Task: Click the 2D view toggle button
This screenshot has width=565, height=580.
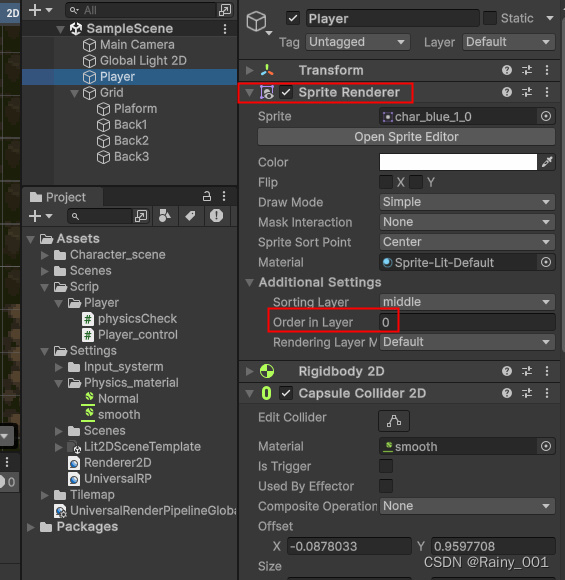Action: pos(10,13)
